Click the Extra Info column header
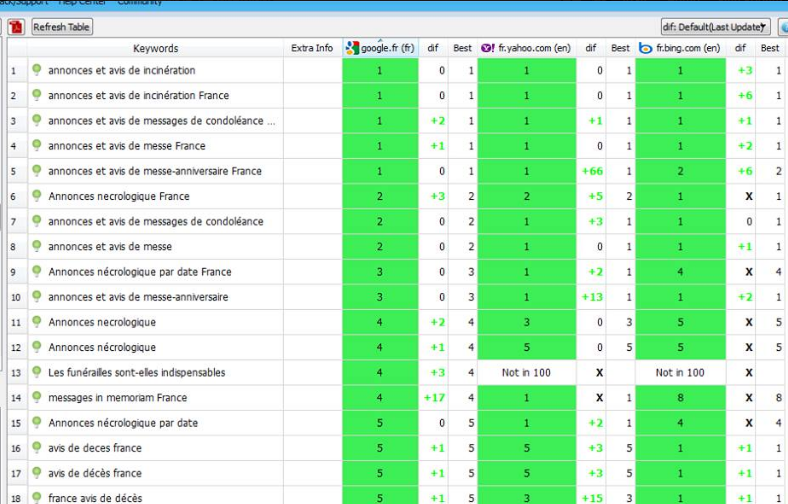This screenshot has height=504, width=788. coord(312,48)
